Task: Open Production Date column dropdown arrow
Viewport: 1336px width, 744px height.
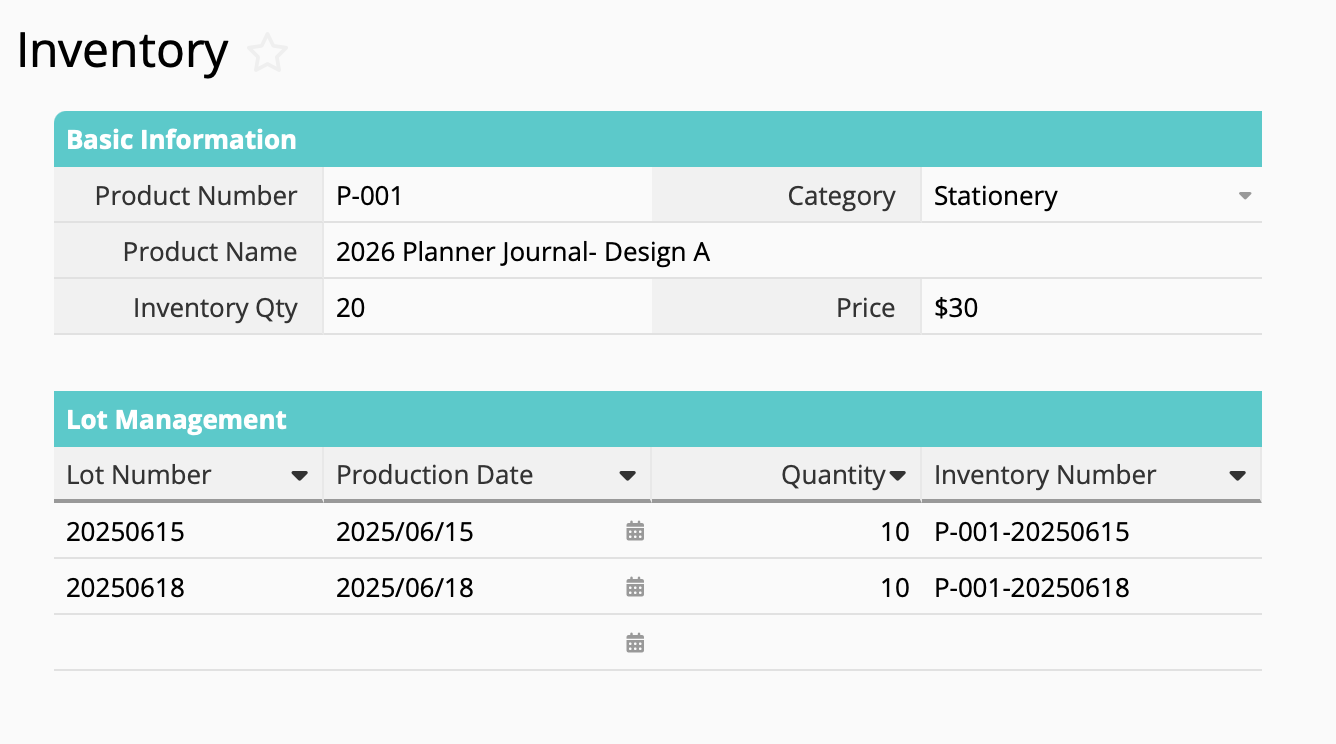Action: click(x=627, y=476)
